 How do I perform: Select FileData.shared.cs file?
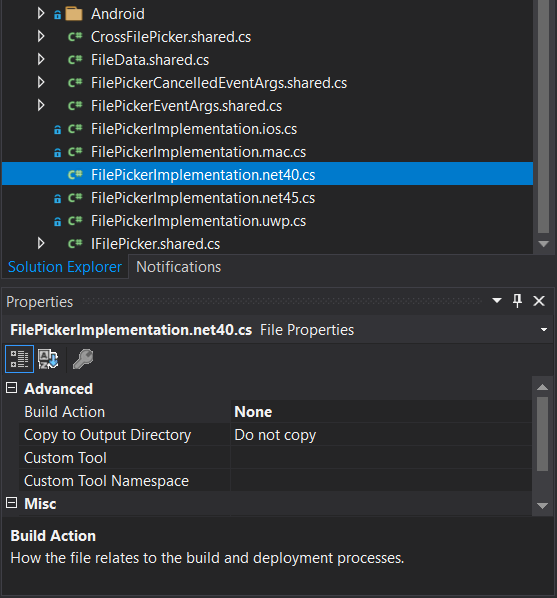pos(150,60)
